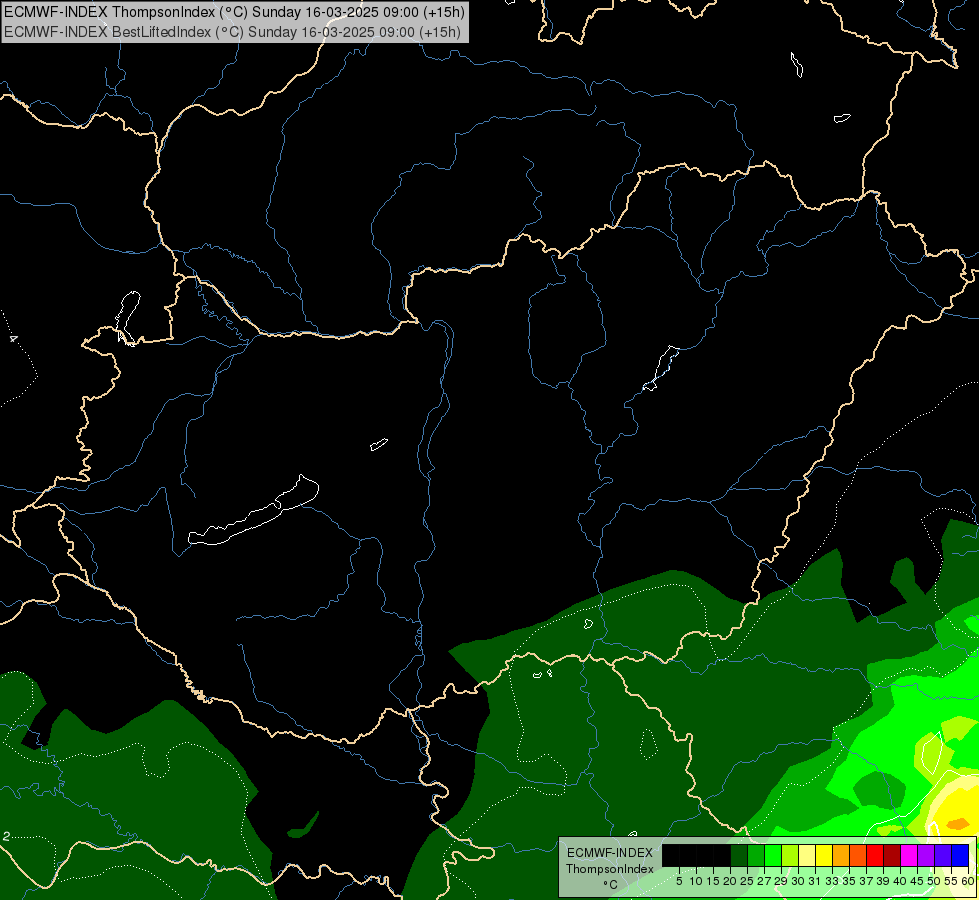
Task: Click the legend value 40
Action: click(899, 881)
